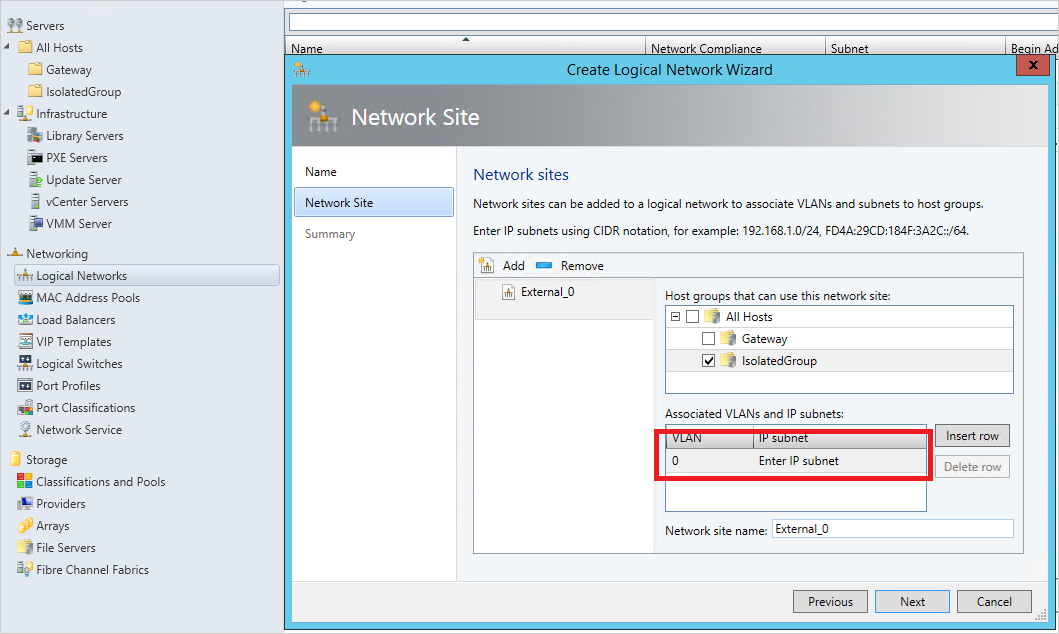Click the File Servers icon
This screenshot has height=634, width=1059.
tap(25, 547)
